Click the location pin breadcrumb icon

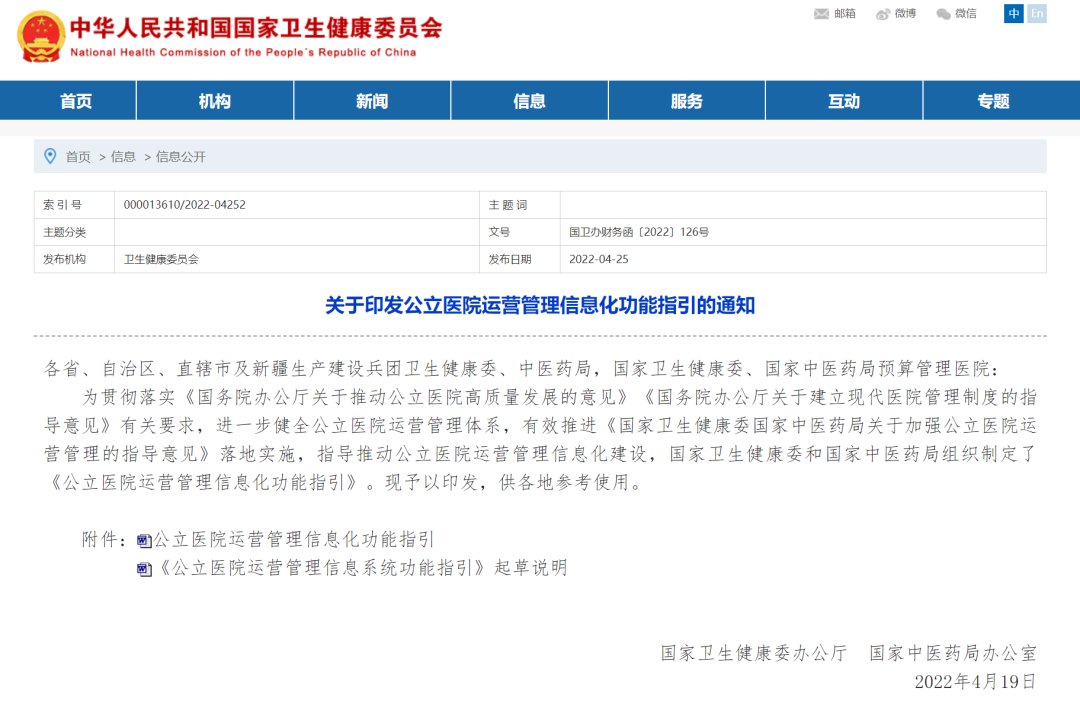pyautogui.click(x=50, y=156)
